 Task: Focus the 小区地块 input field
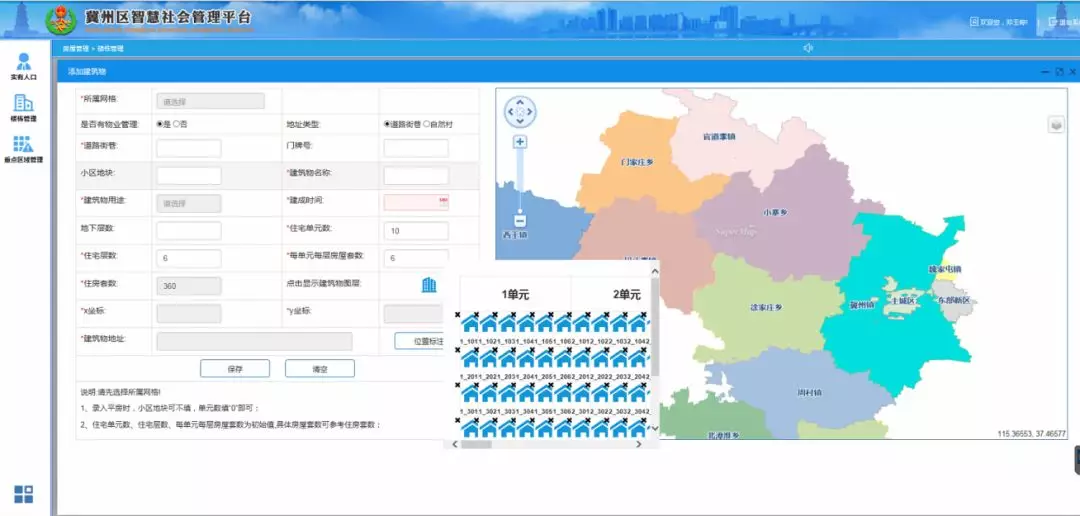(x=189, y=176)
